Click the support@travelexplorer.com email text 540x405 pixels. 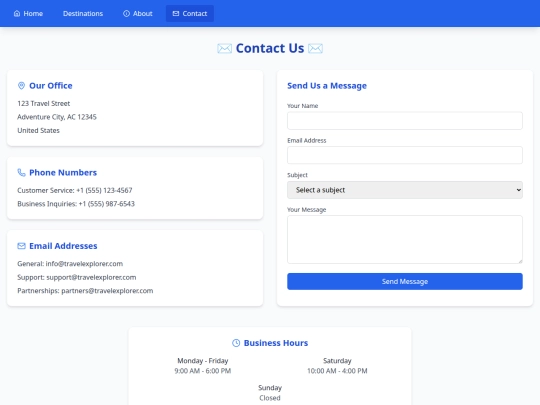click(x=91, y=277)
